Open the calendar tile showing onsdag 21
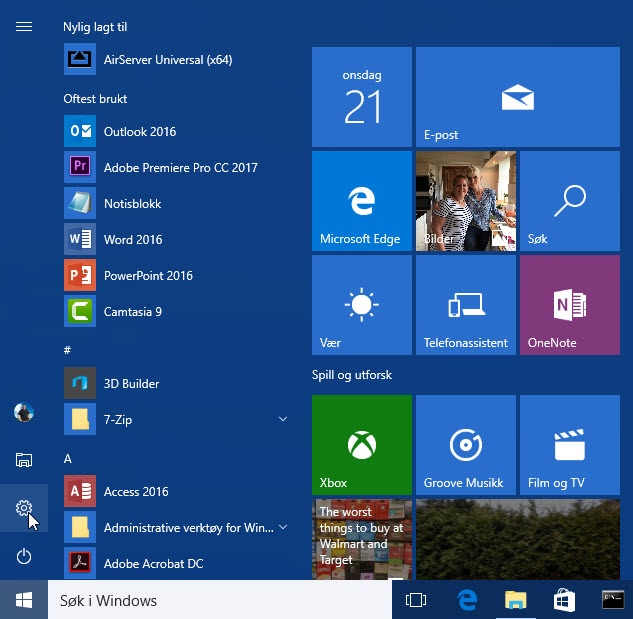The width and height of the screenshot is (633, 619). pyautogui.click(x=361, y=97)
